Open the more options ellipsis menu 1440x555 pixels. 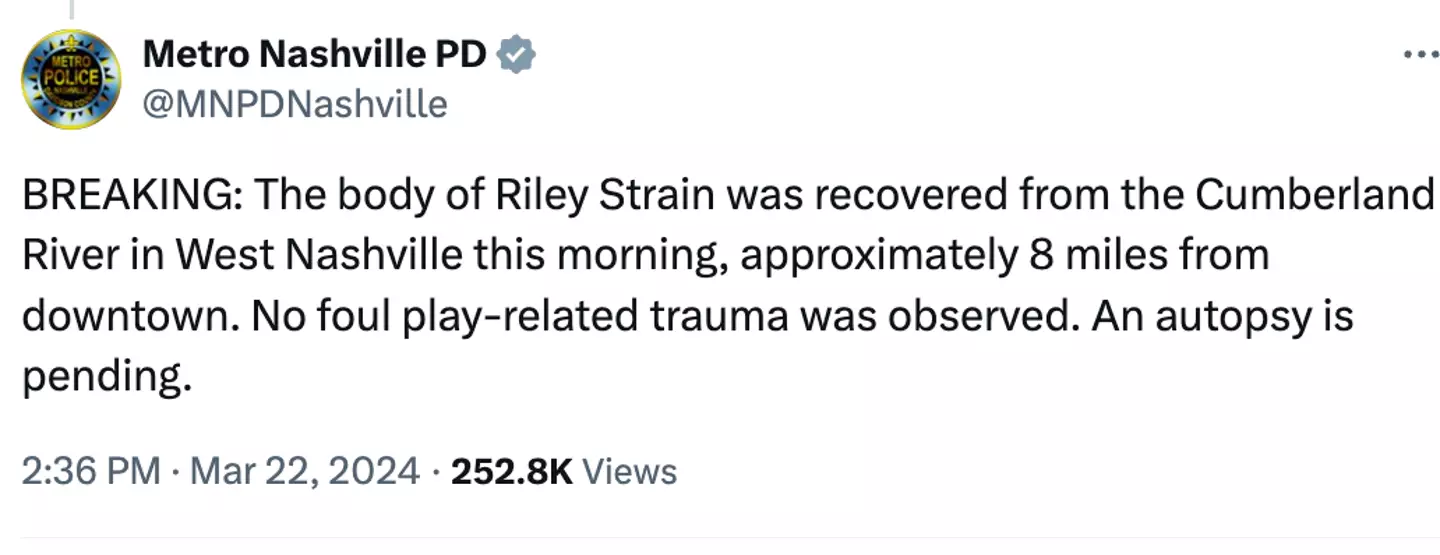point(1419,55)
